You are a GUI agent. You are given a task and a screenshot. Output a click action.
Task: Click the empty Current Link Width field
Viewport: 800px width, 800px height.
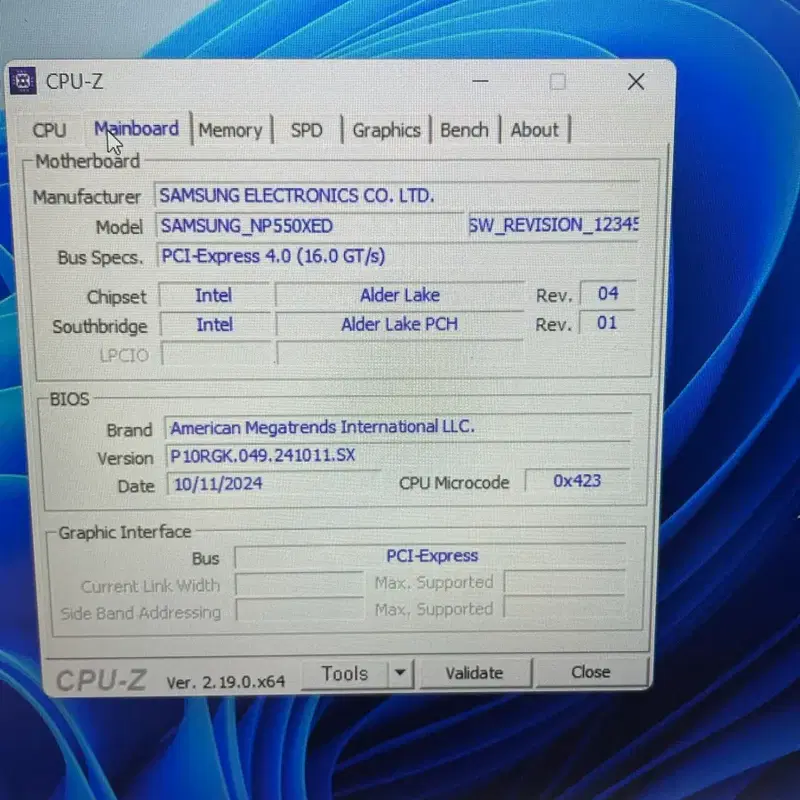[299, 584]
